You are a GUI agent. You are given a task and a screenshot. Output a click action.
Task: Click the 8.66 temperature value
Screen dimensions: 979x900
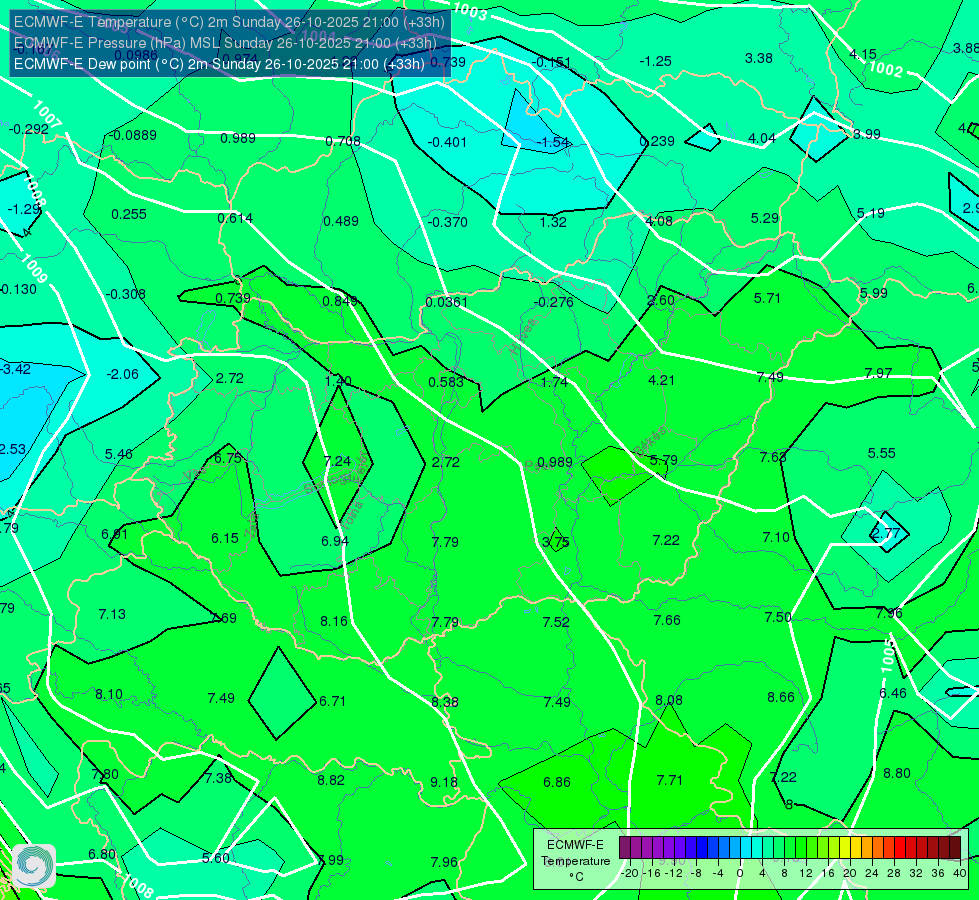click(x=781, y=697)
